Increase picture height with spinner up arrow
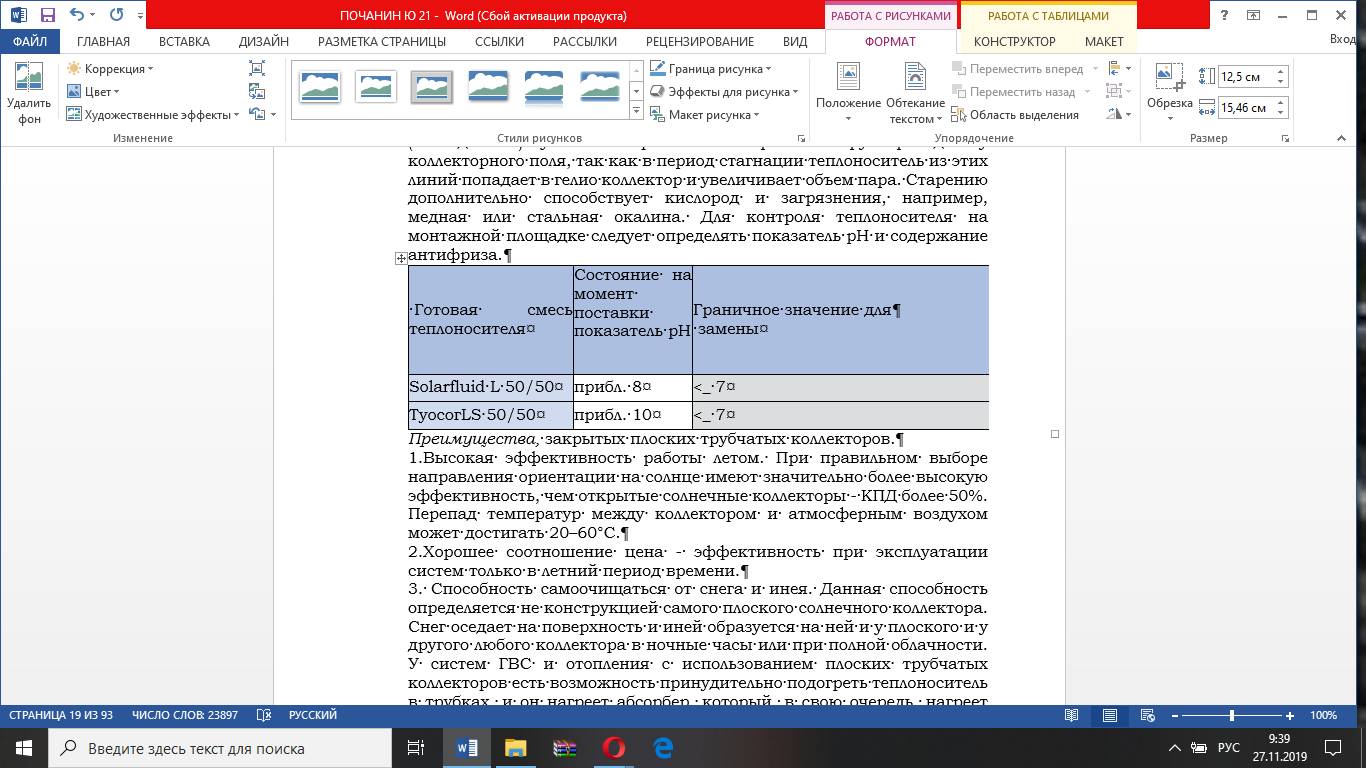Image resolution: width=1366 pixels, height=768 pixels. [1281, 72]
